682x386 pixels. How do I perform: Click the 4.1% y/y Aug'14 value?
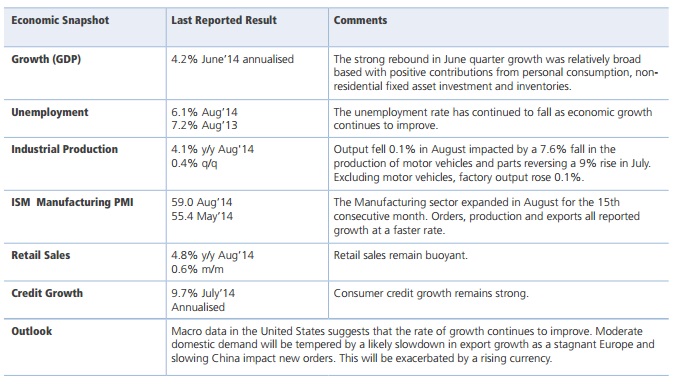(212, 149)
